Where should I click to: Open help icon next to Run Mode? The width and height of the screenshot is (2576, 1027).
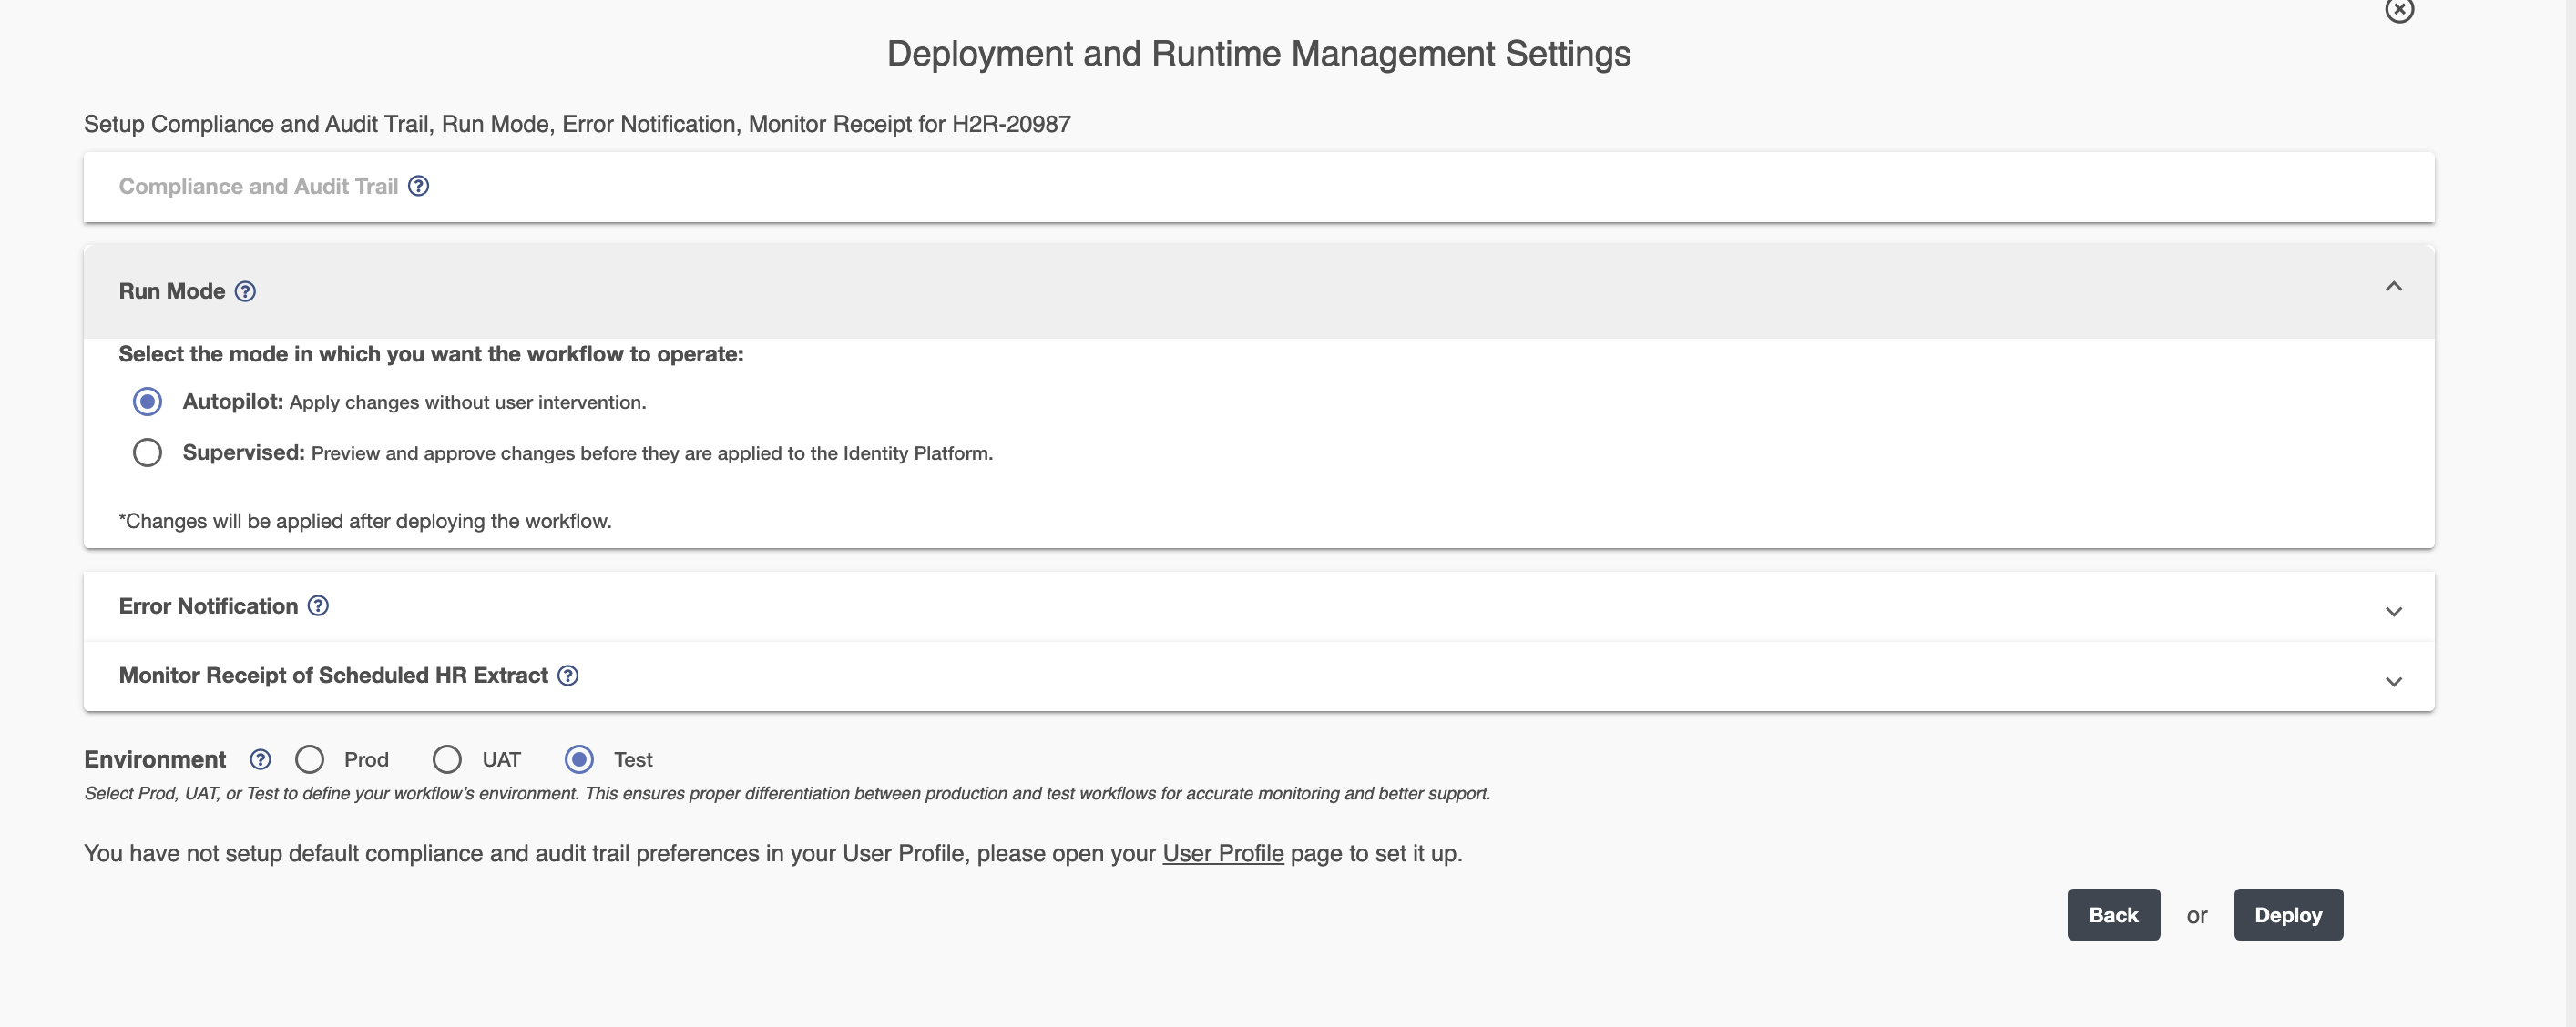(x=245, y=291)
